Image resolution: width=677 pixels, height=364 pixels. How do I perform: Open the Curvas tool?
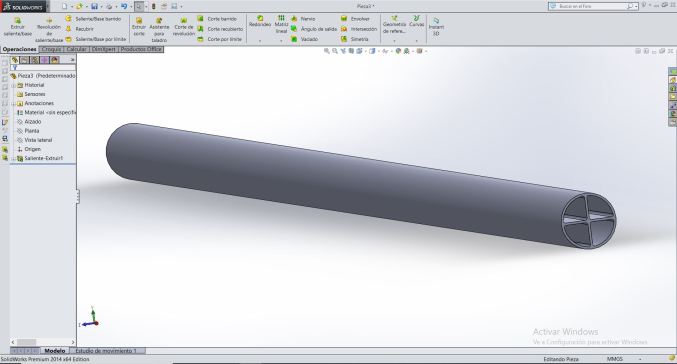point(417,22)
